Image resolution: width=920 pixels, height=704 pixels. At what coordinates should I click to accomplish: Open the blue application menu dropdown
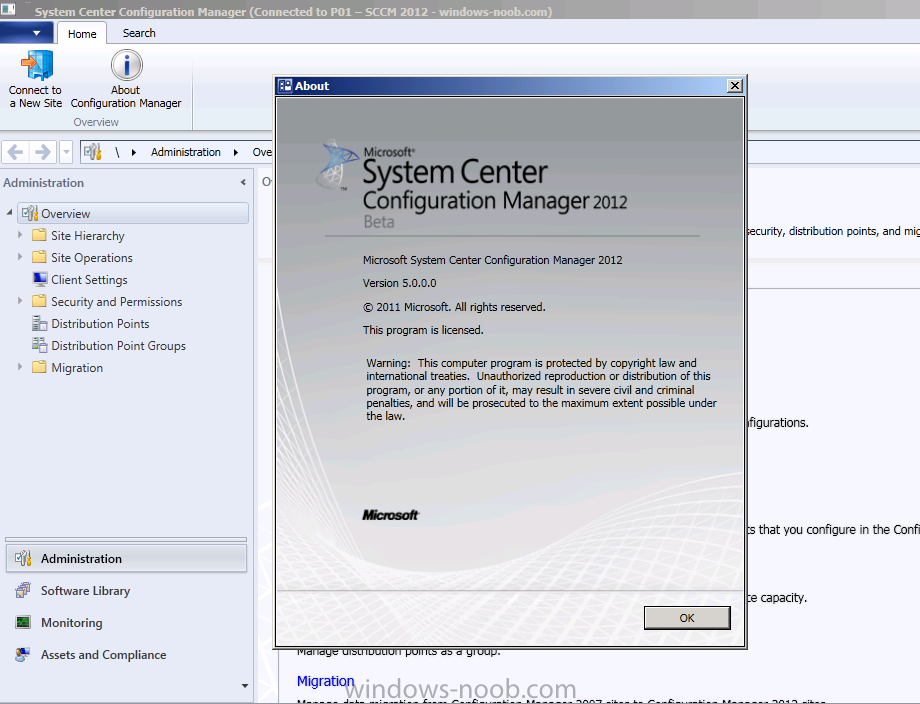27,33
